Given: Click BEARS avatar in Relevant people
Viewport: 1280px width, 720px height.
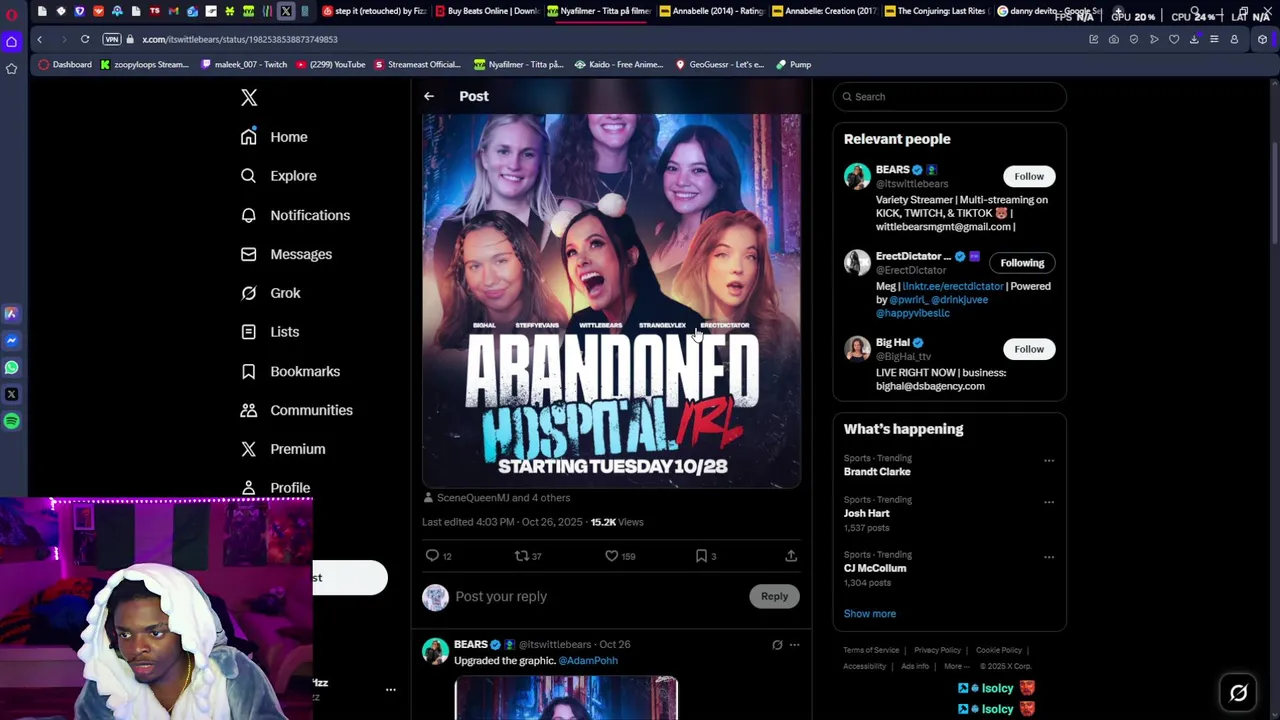Looking at the screenshot, I should point(857,176).
